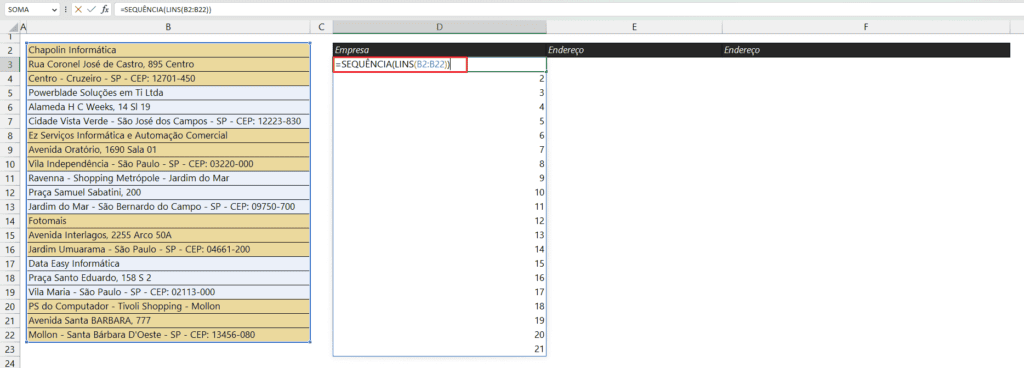Select Jardim do Mar - São Bernardo cell
The width and height of the screenshot is (1024, 368).
tap(168, 207)
